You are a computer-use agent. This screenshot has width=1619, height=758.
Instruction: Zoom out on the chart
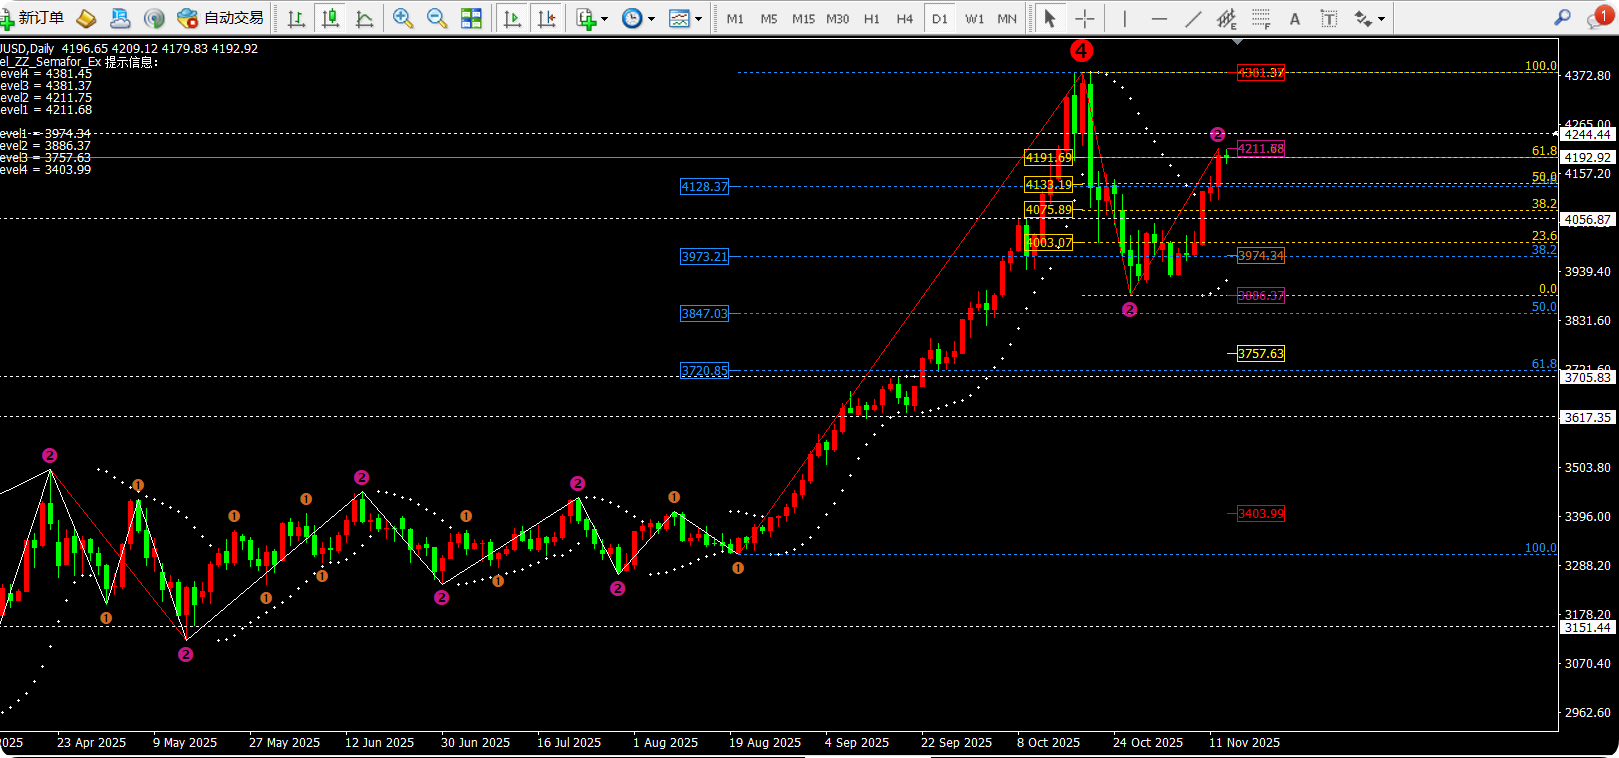pyautogui.click(x=437, y=18)
